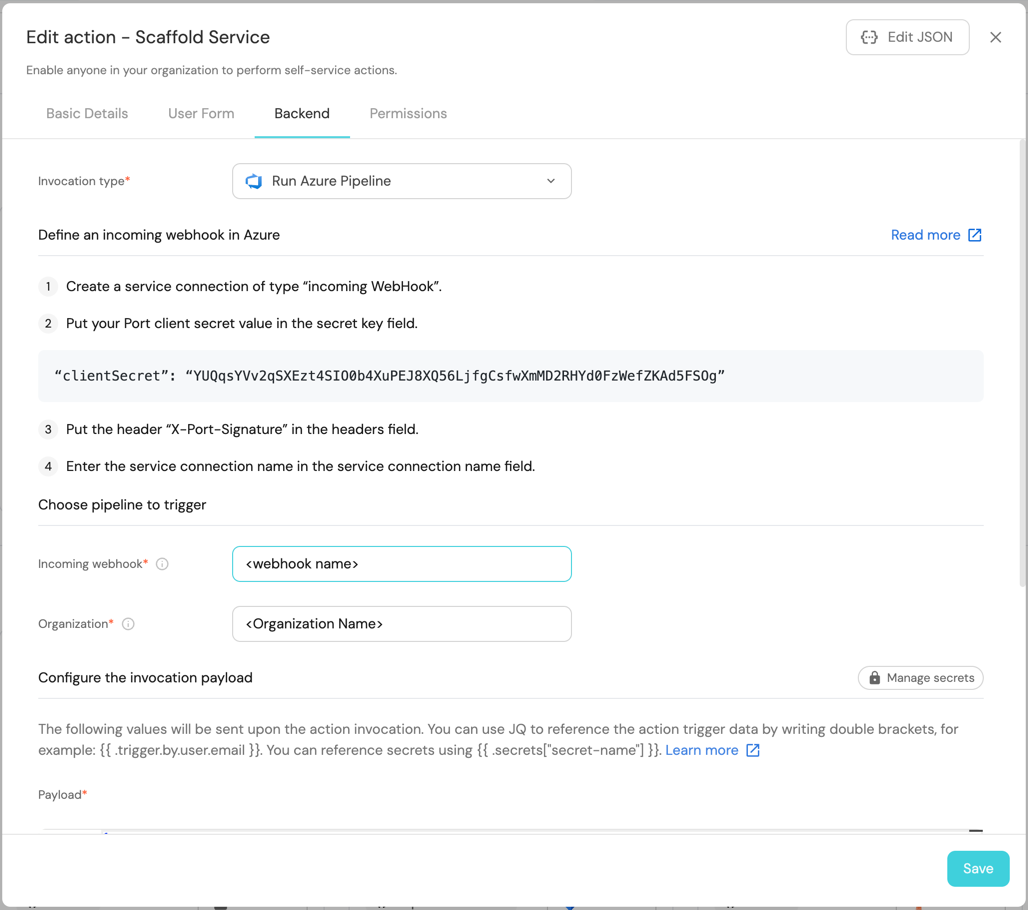Click the dialog's vertical scrollbar
This screenshot has width=1028, height=910.
coord(1021,360)
